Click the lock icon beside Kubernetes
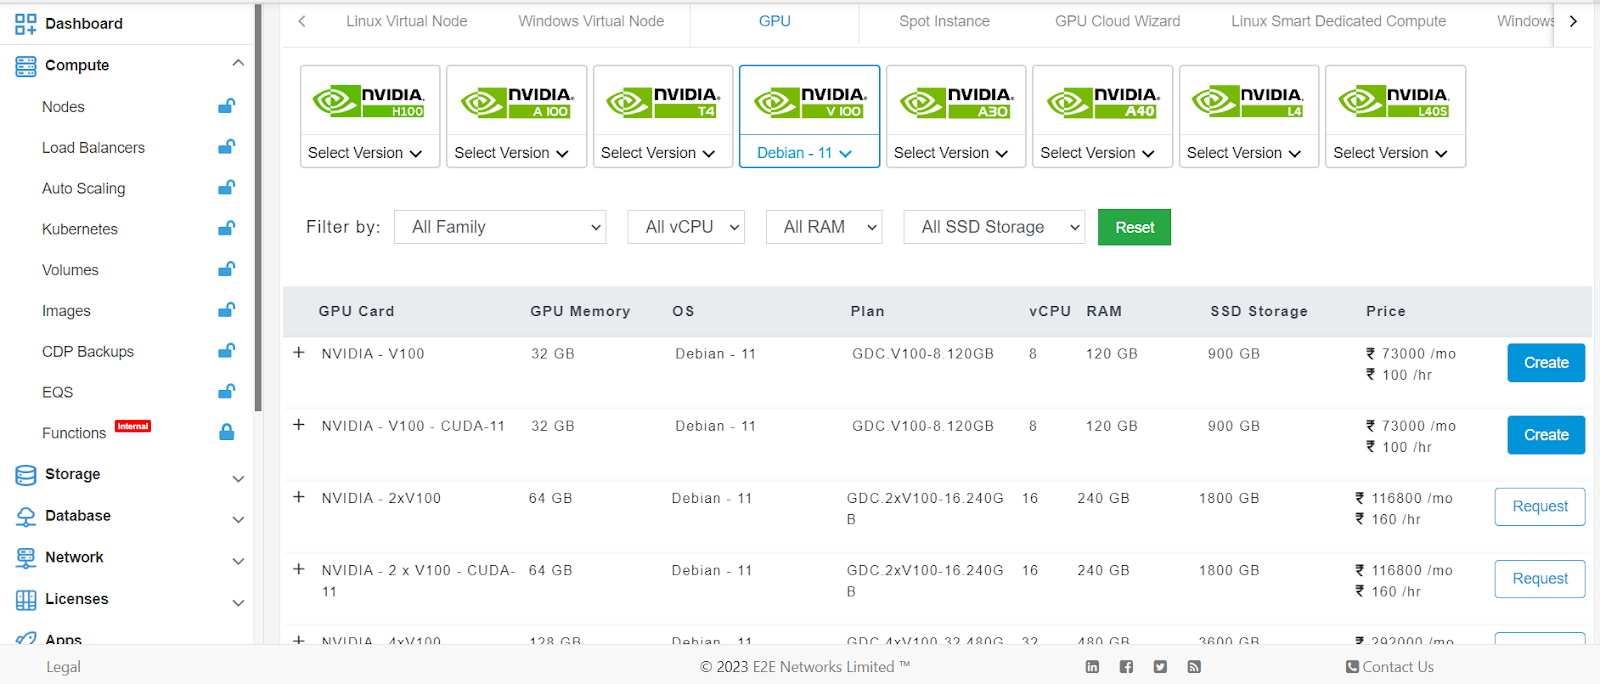This screenshot has width=1600, height=684. (227, 229)
